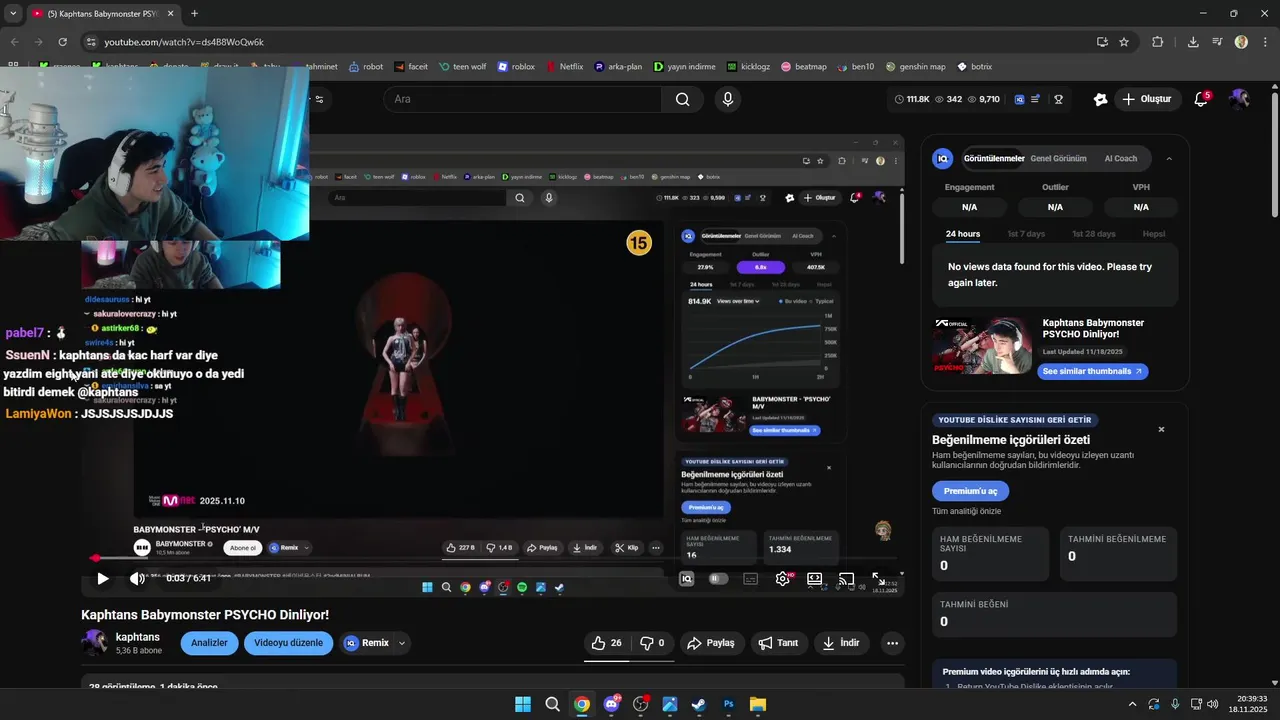Open the Kaphtans video thumbnail in panel

tap(981, 346)
